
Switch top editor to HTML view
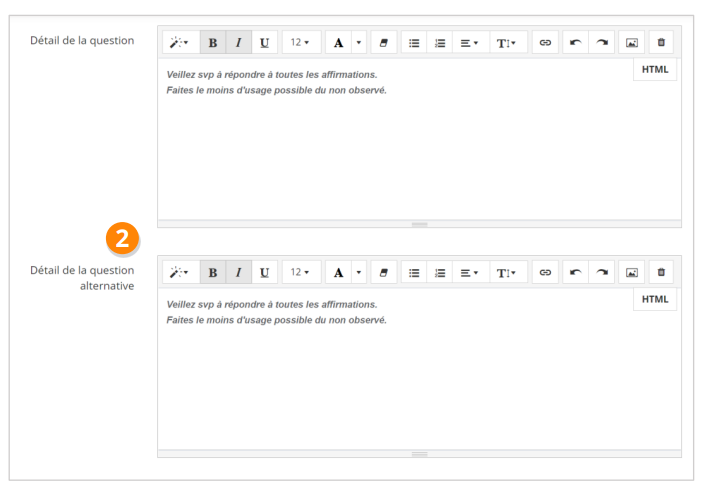pos(655,70)
